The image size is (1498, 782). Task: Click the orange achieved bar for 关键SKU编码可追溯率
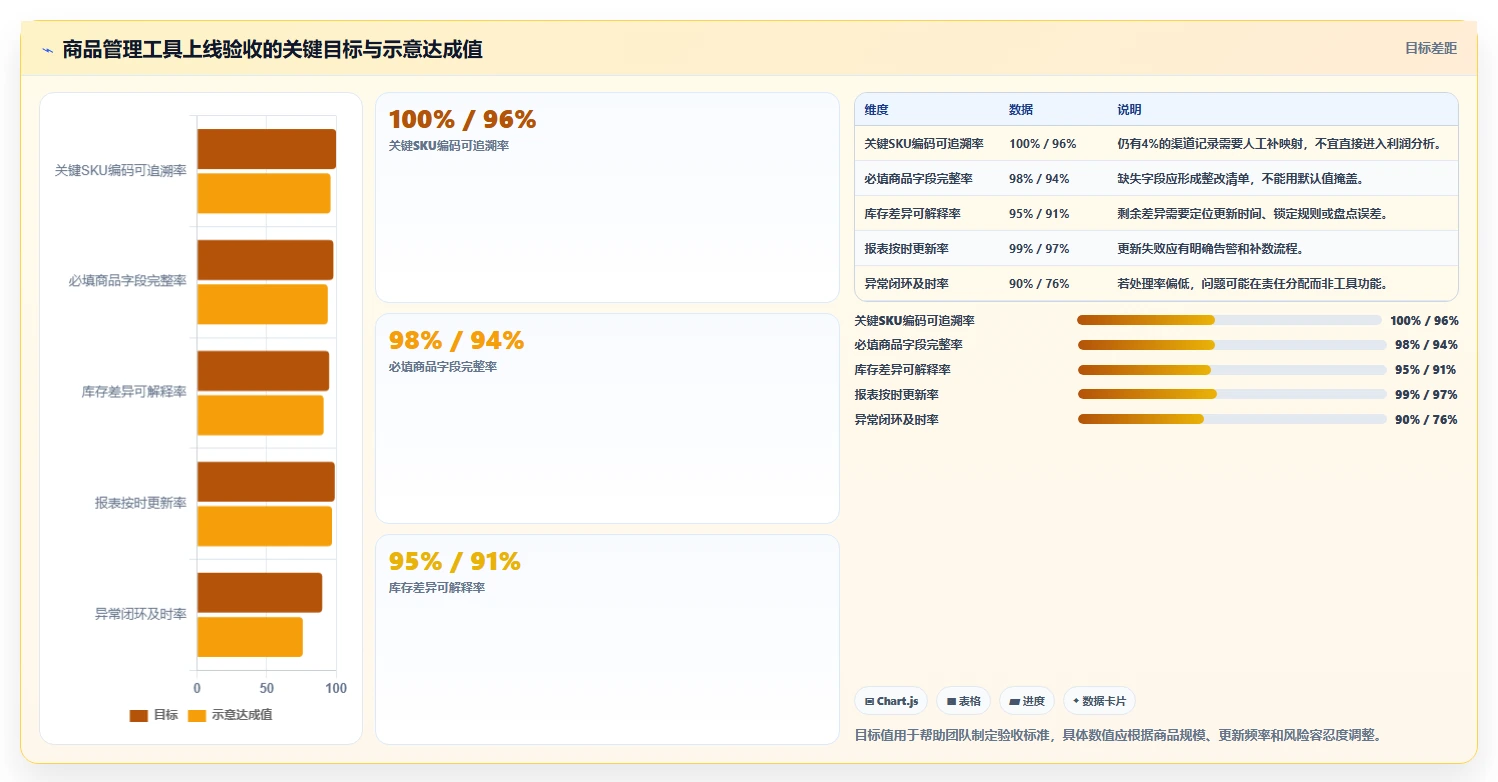[x=263, y=193]
